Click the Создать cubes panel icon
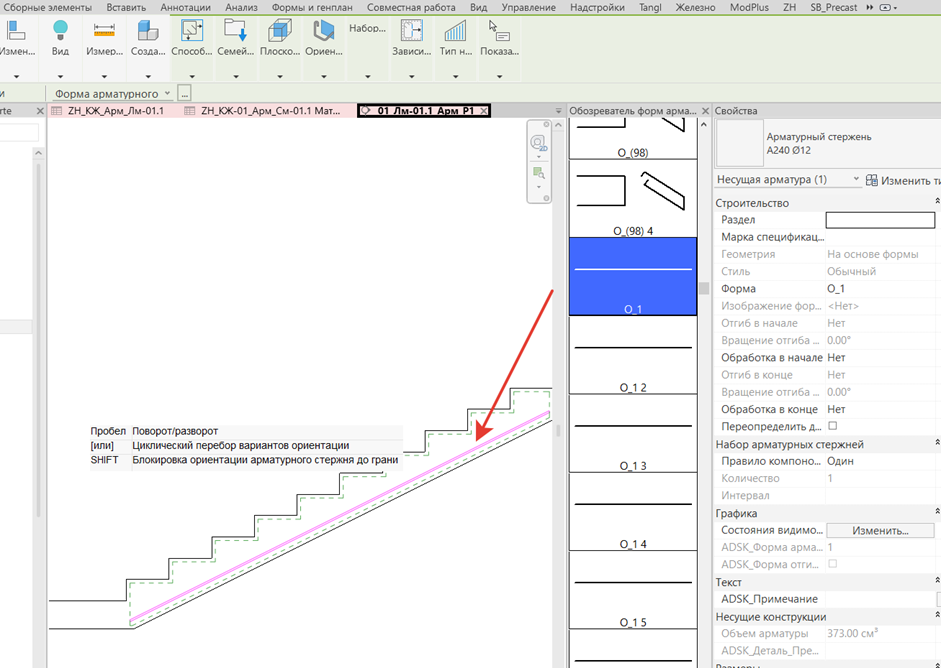 click(x=148, y=30)
